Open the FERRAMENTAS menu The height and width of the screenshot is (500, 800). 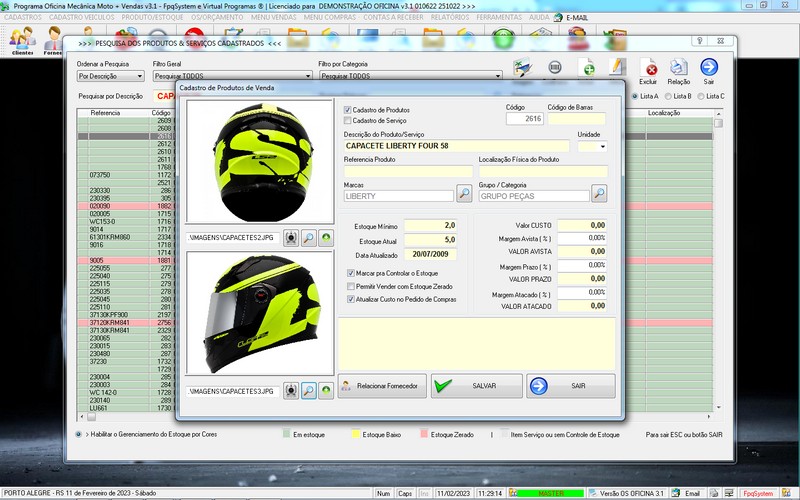click(500, 18)
